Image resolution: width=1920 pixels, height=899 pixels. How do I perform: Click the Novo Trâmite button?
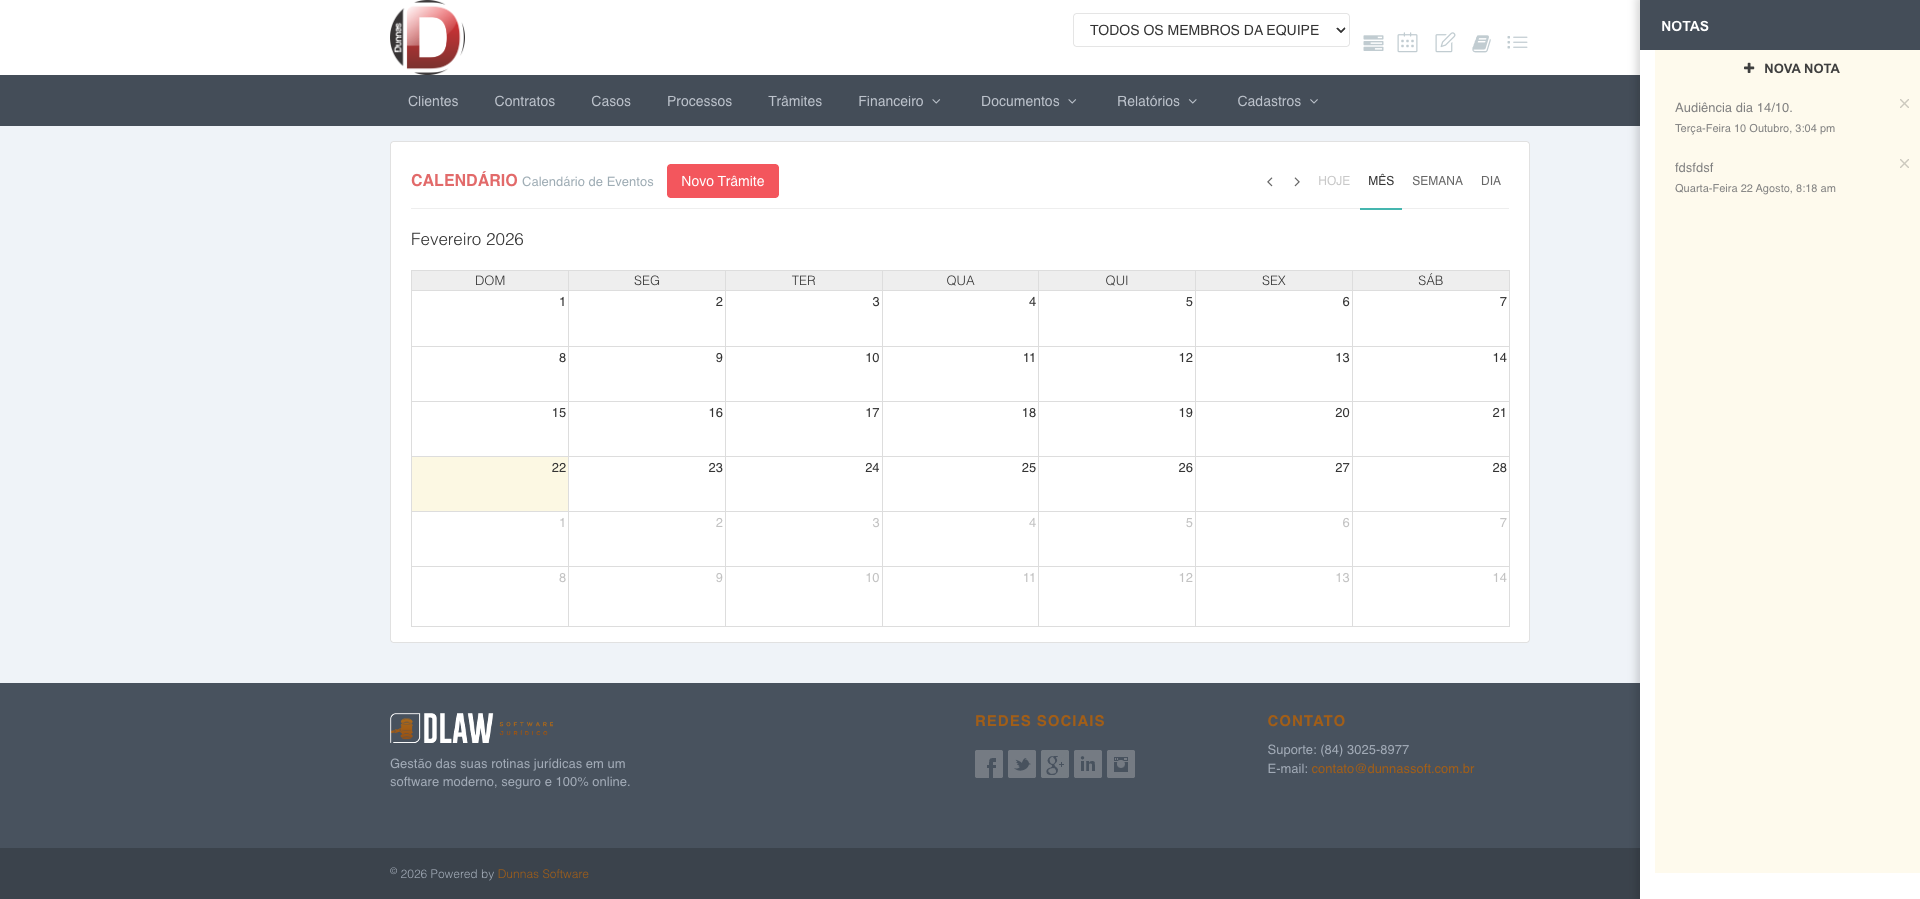[x=723, y=181]
